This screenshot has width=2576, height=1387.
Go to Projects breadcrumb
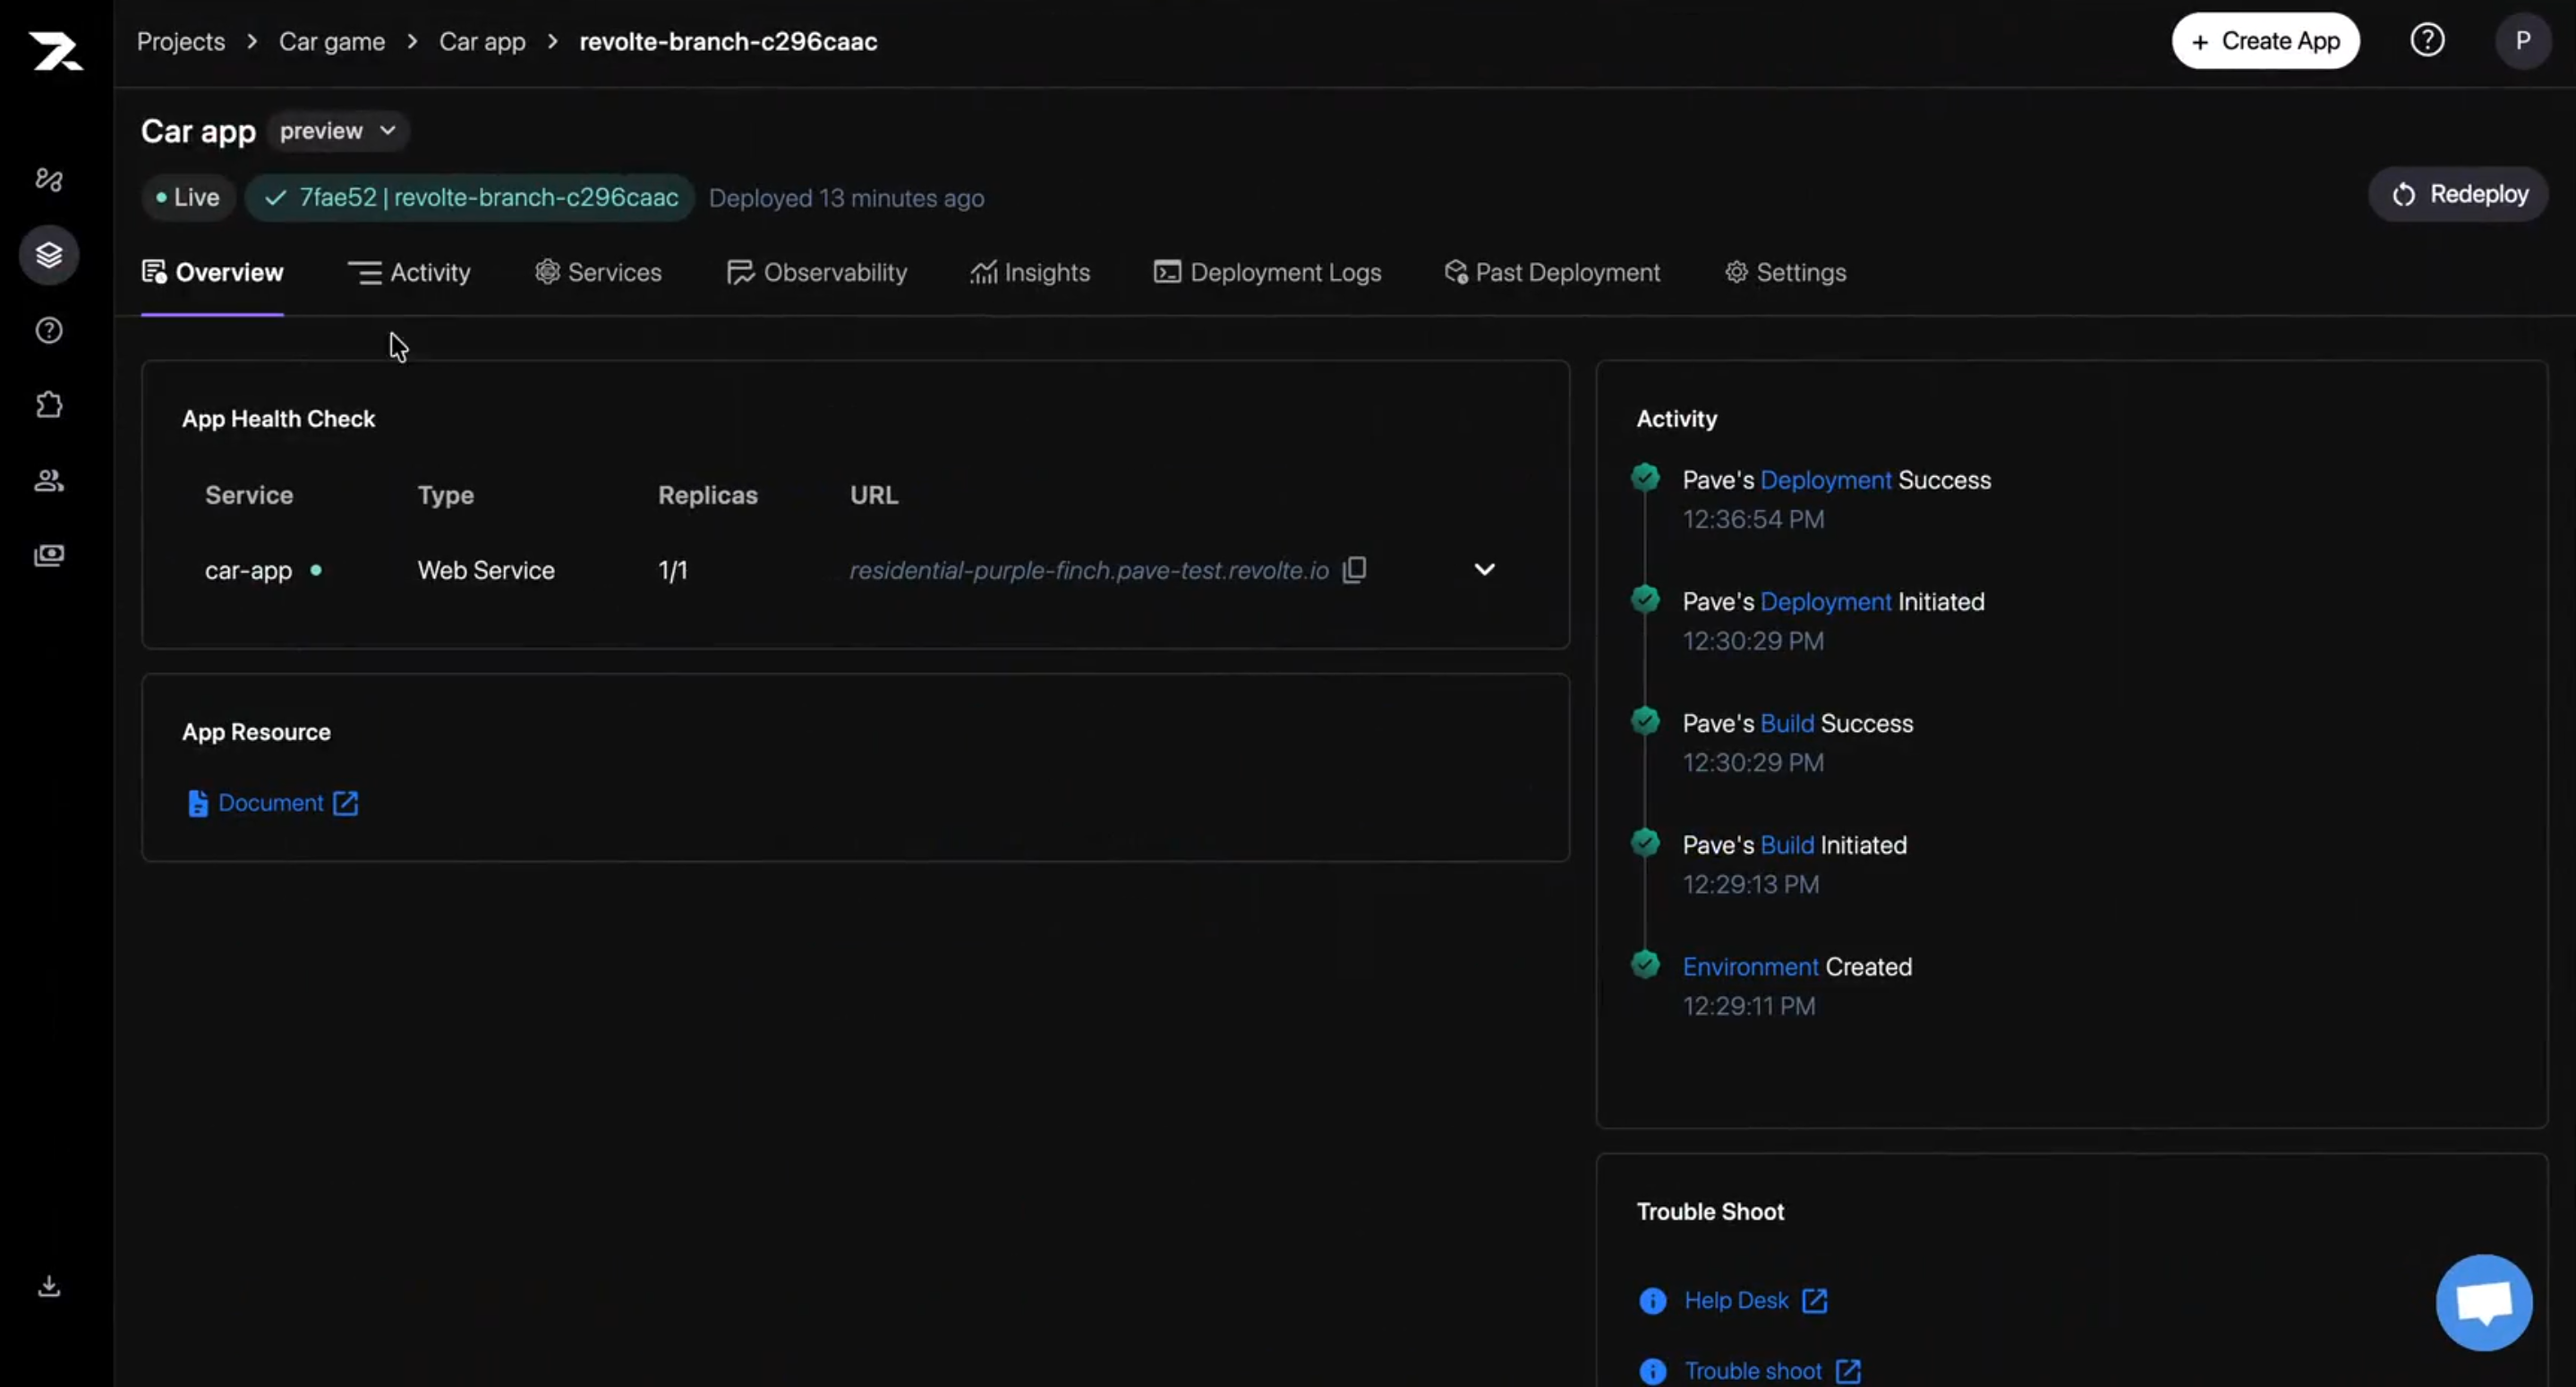[181, 41]
